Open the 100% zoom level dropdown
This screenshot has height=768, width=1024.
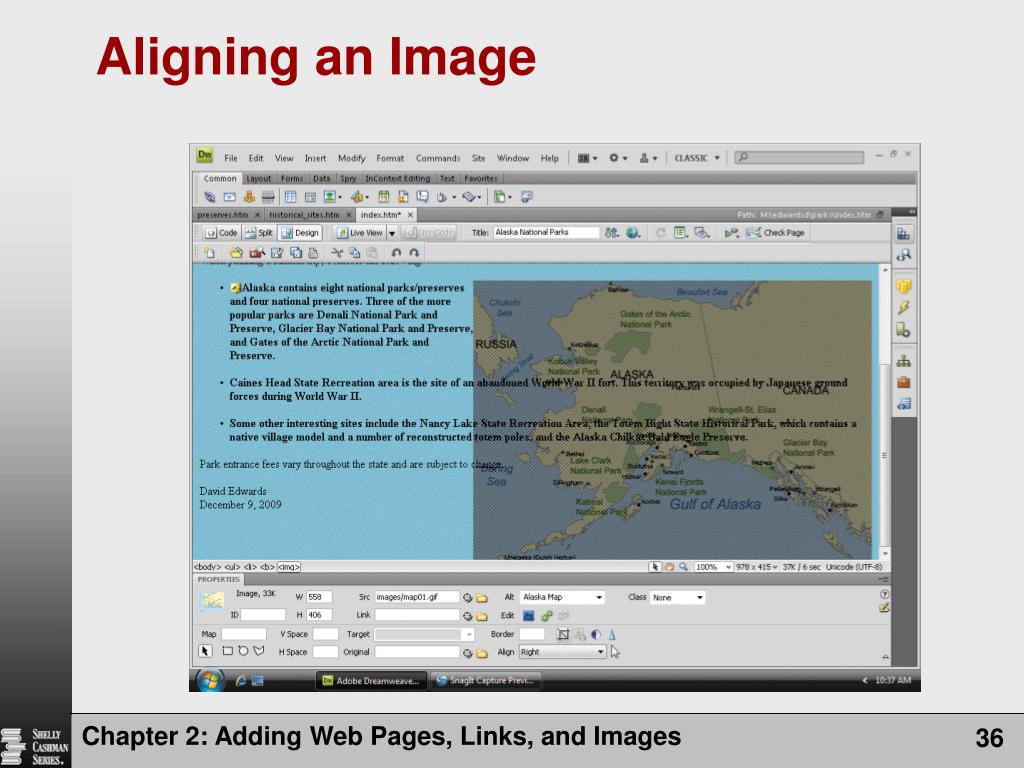(712, 567)
